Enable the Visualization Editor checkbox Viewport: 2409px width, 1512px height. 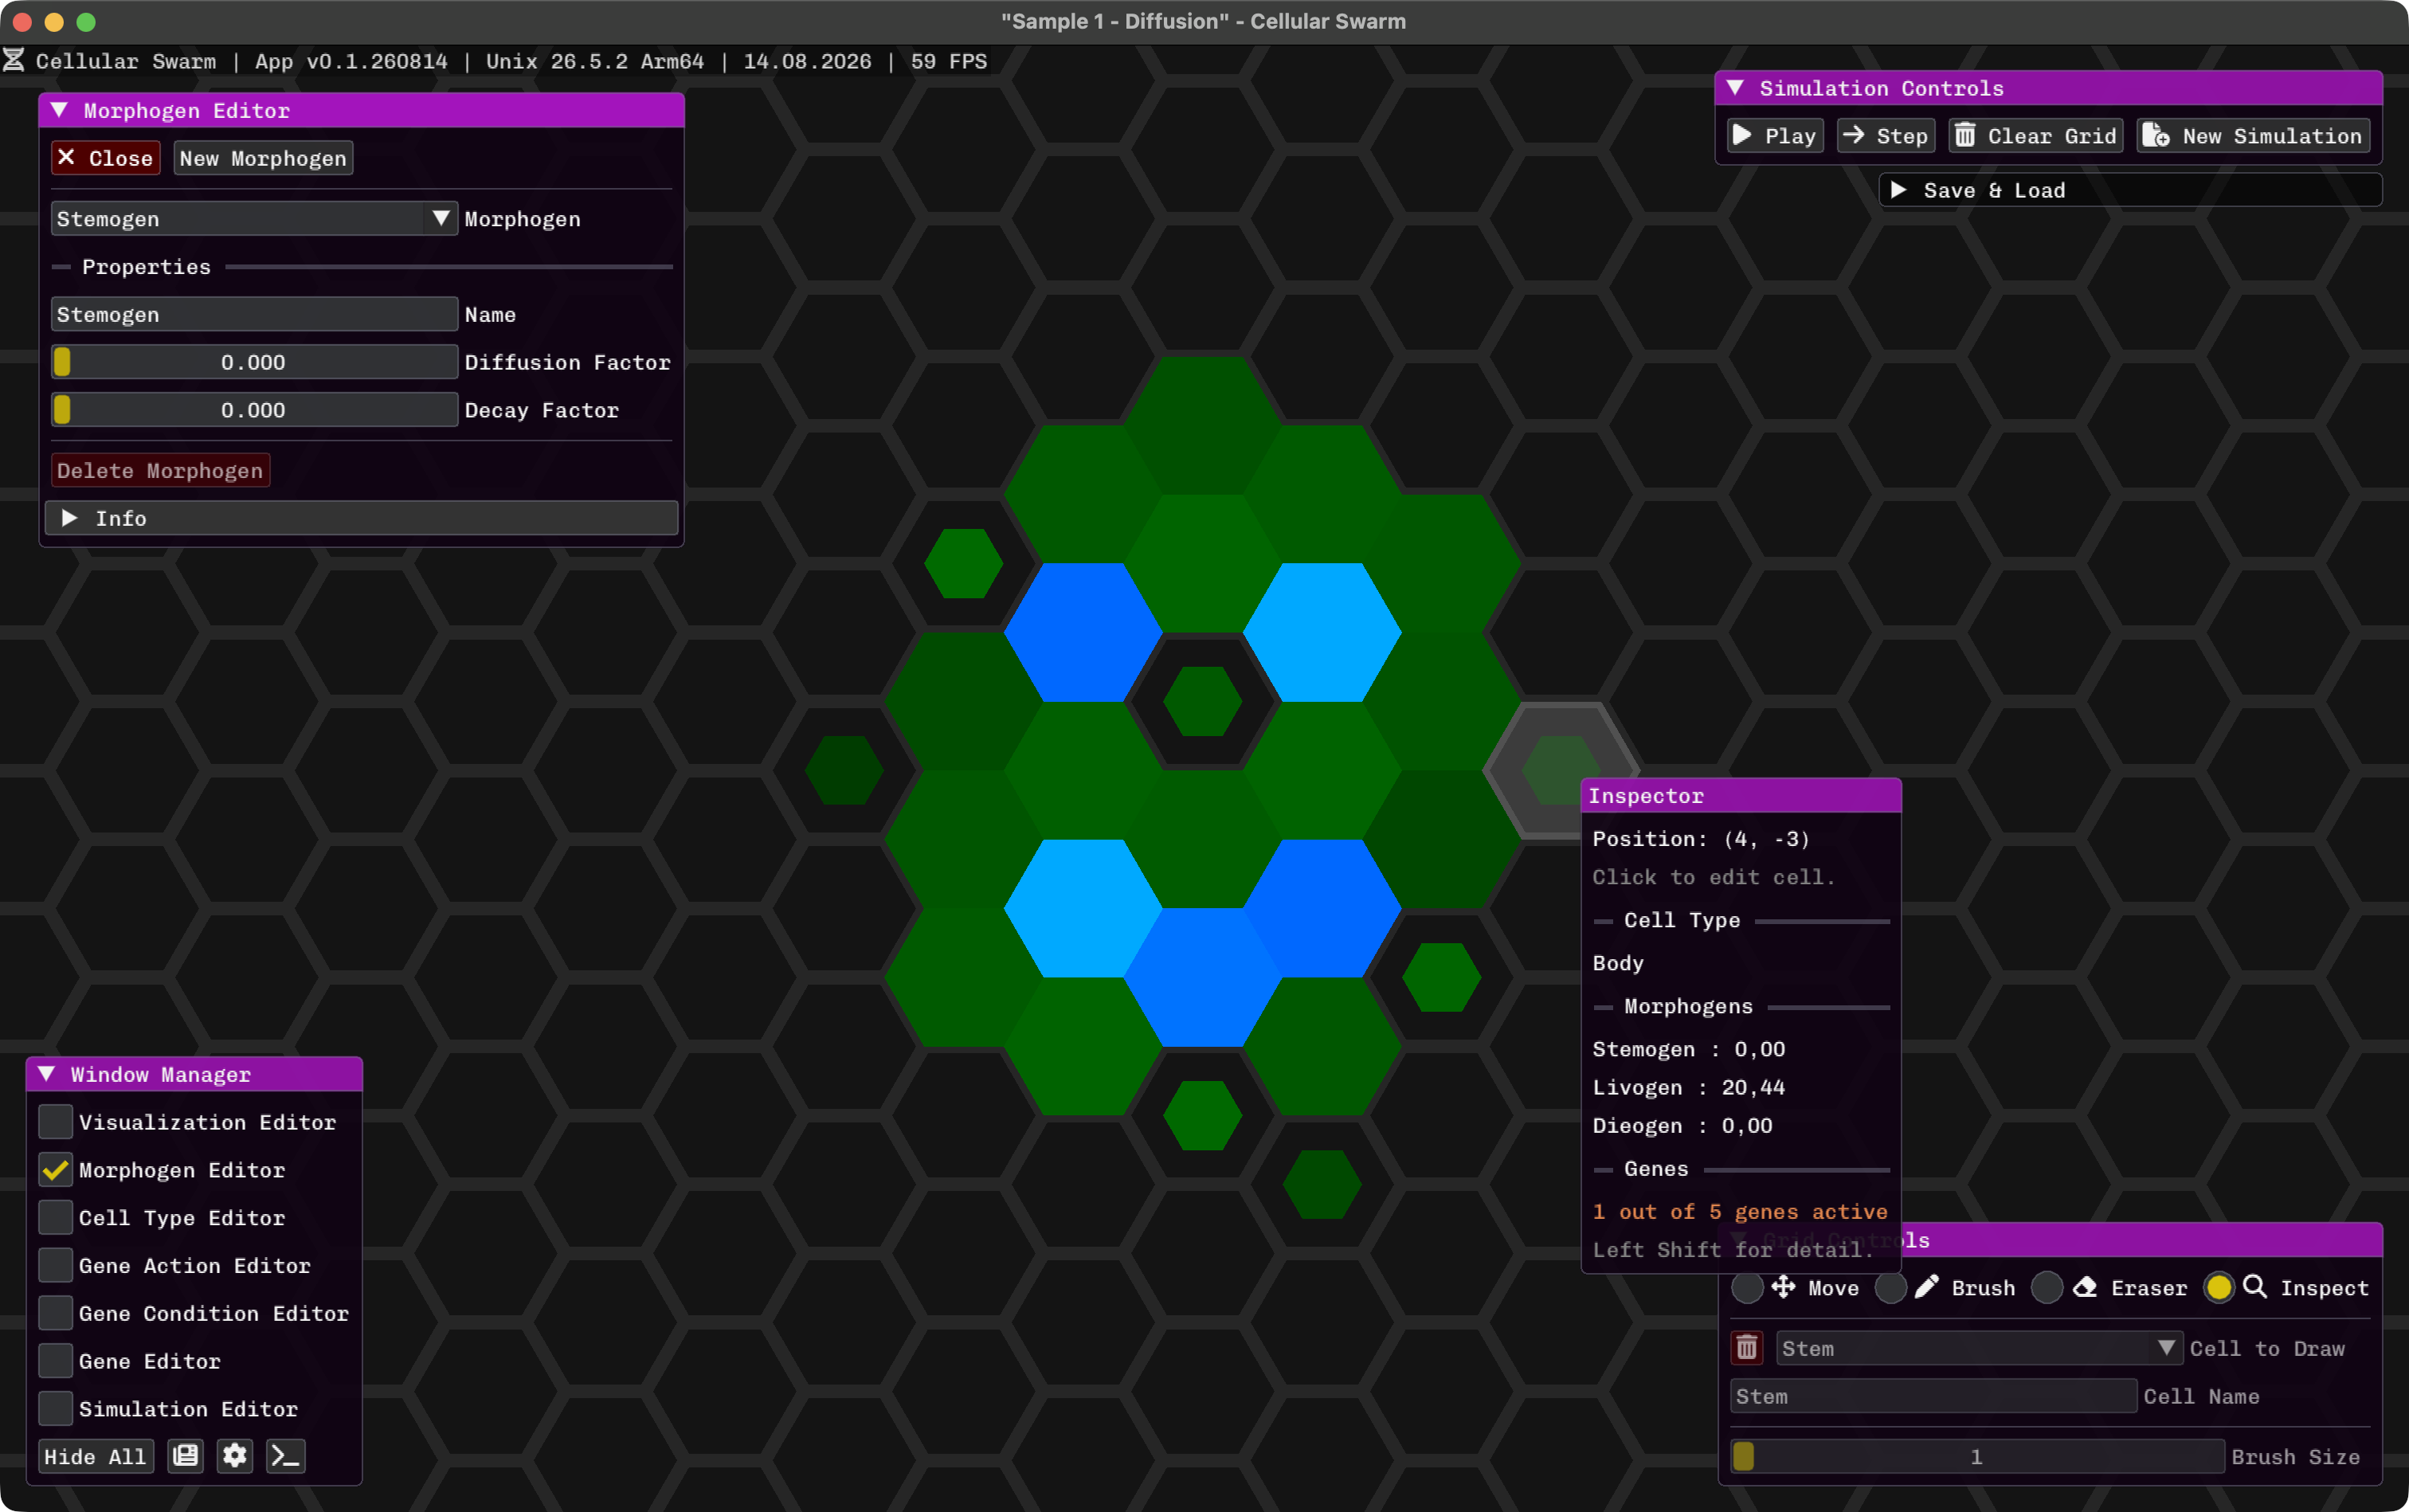coord(56,1122)
